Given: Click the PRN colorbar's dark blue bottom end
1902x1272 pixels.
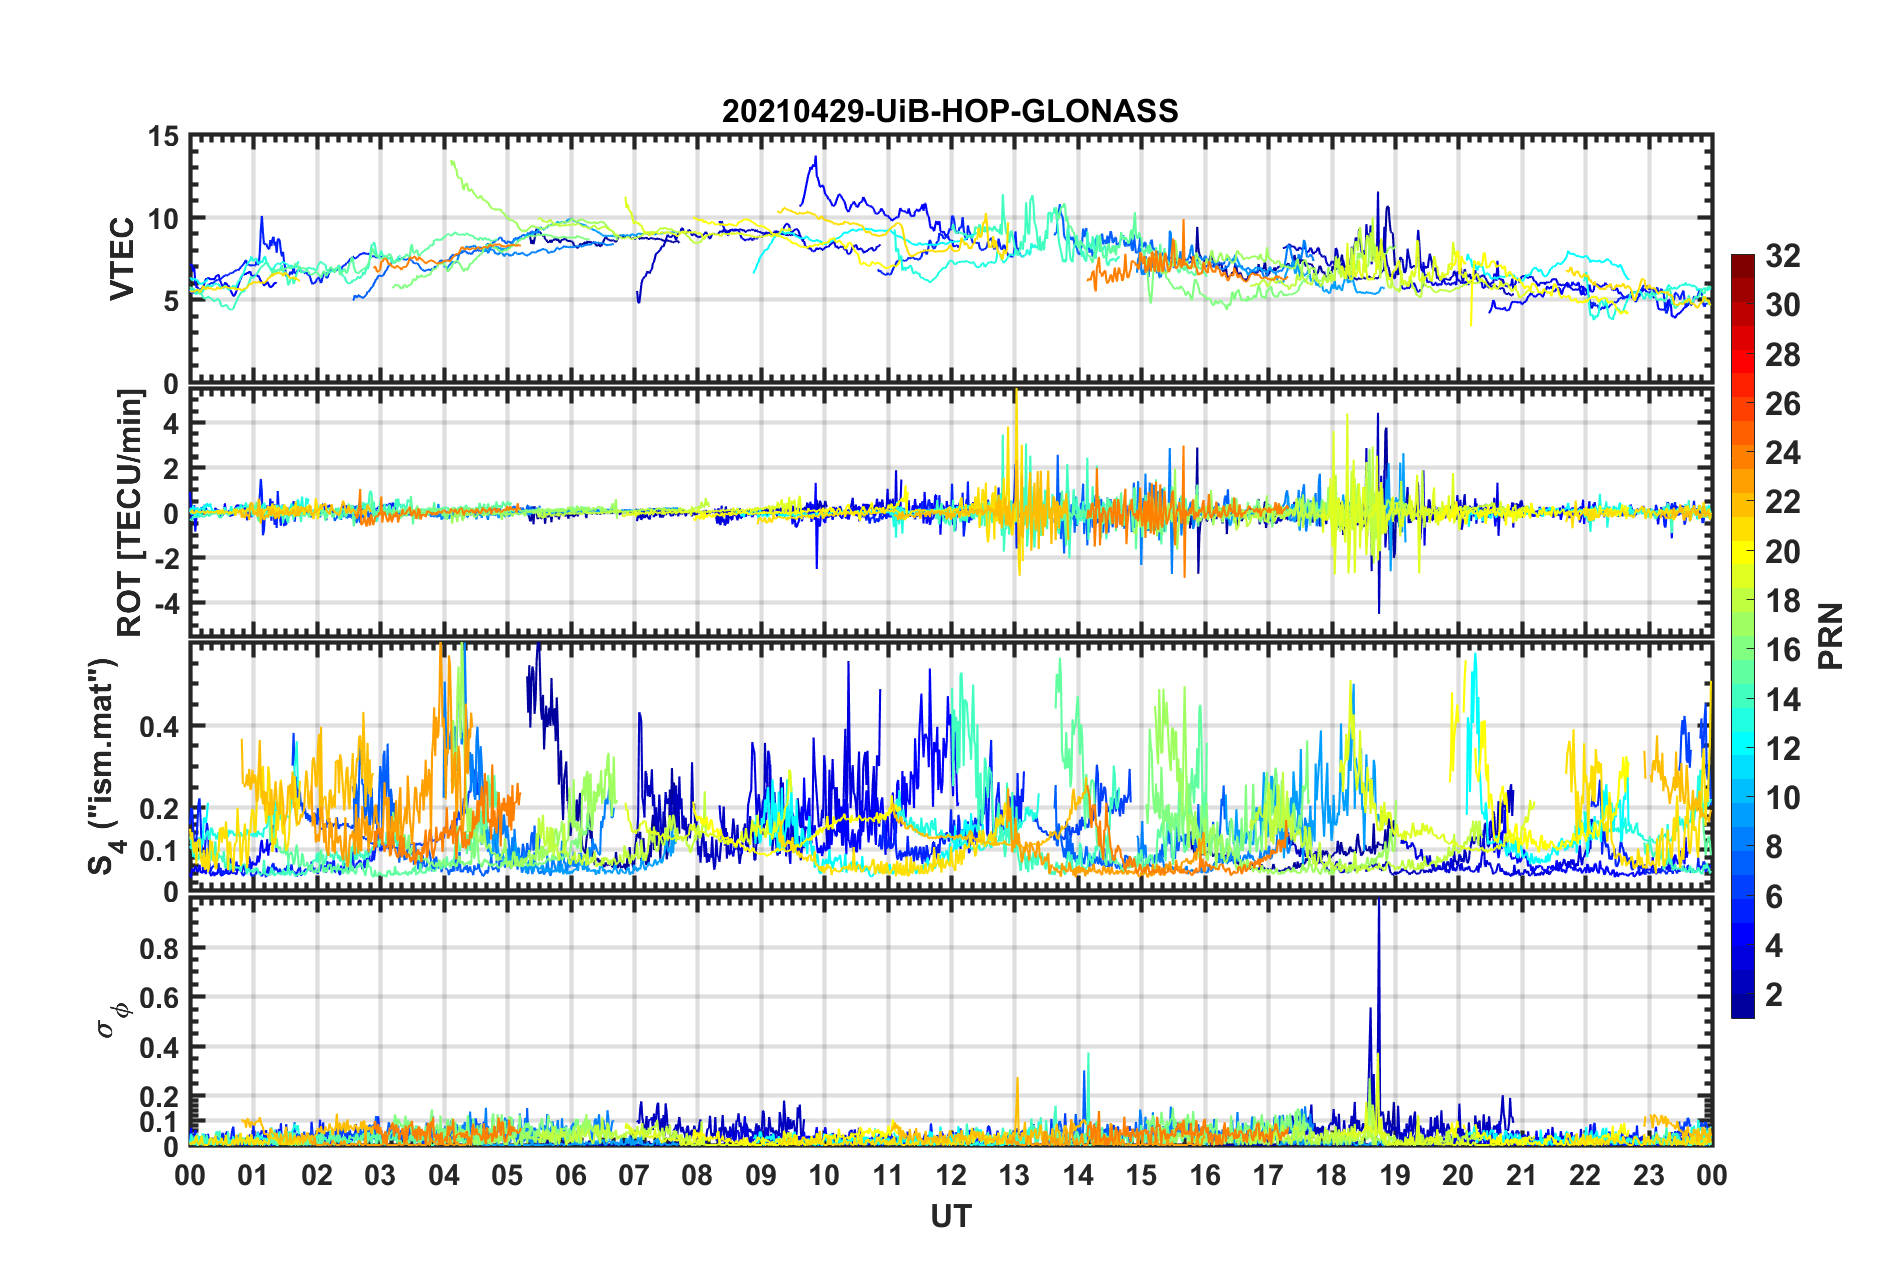Looking at the screenshot, I should tap(1743, 1008).
